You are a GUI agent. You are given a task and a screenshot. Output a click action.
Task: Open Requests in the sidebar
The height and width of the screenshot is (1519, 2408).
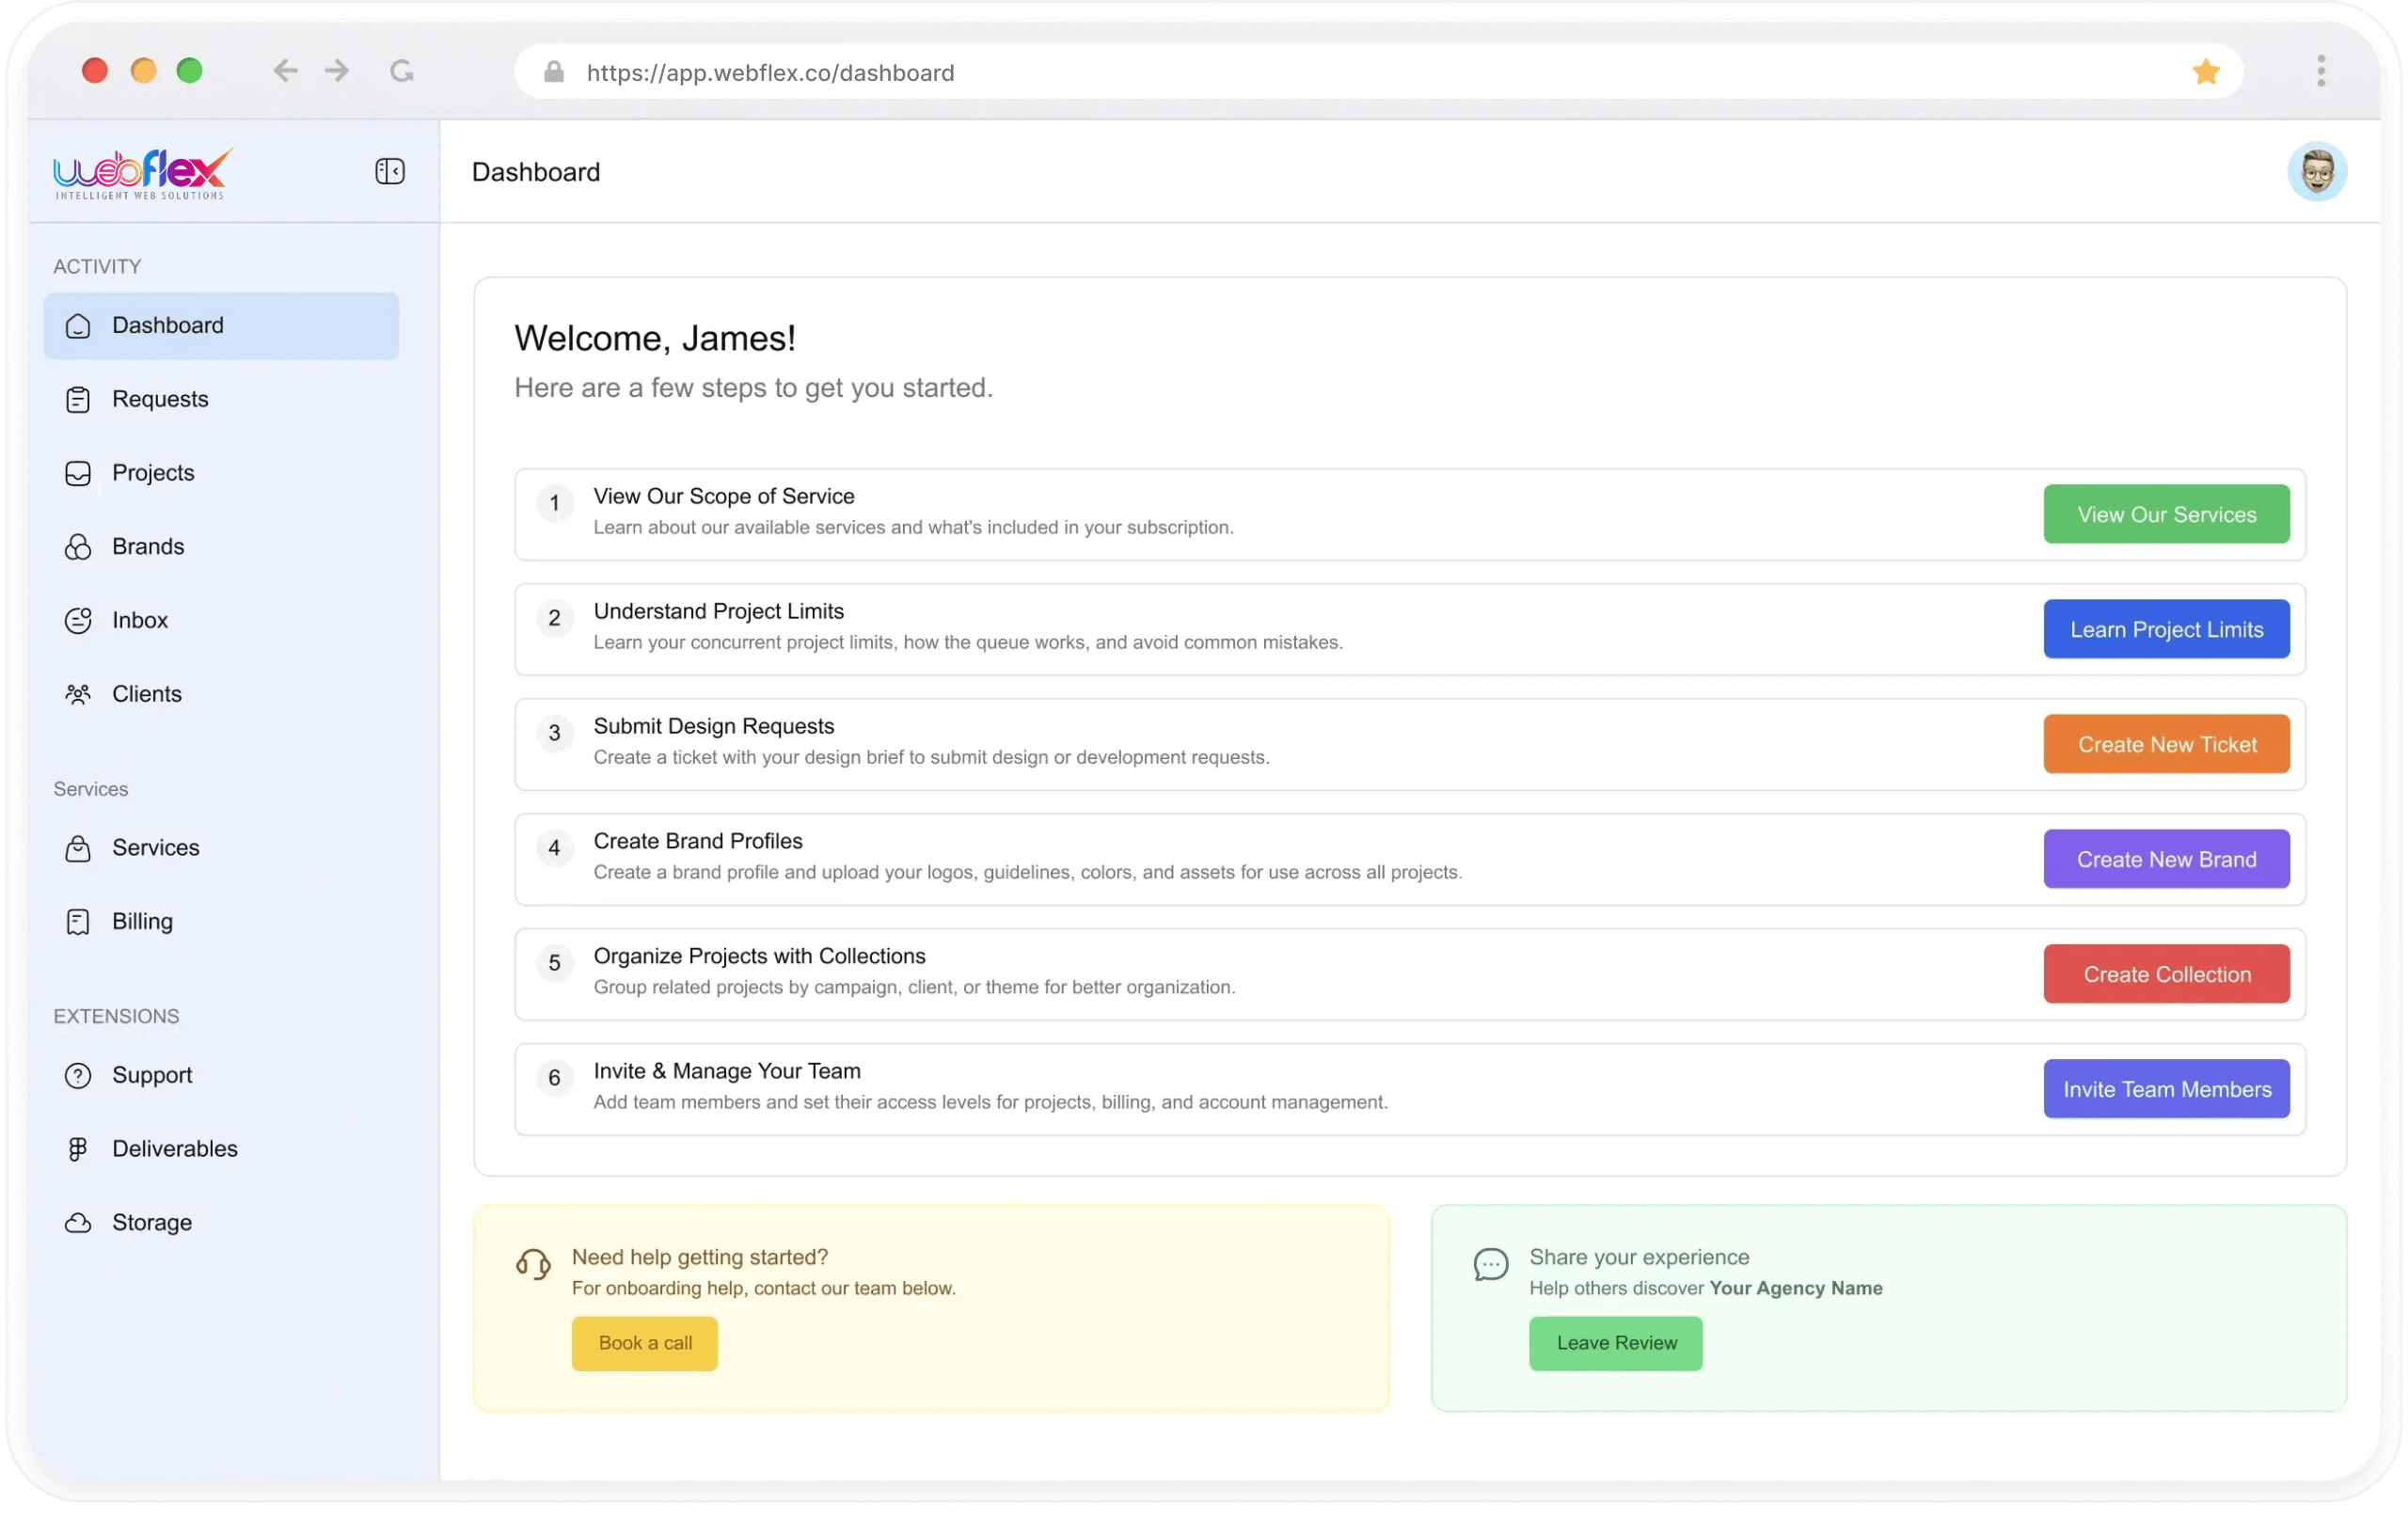[x=160, y=399]
